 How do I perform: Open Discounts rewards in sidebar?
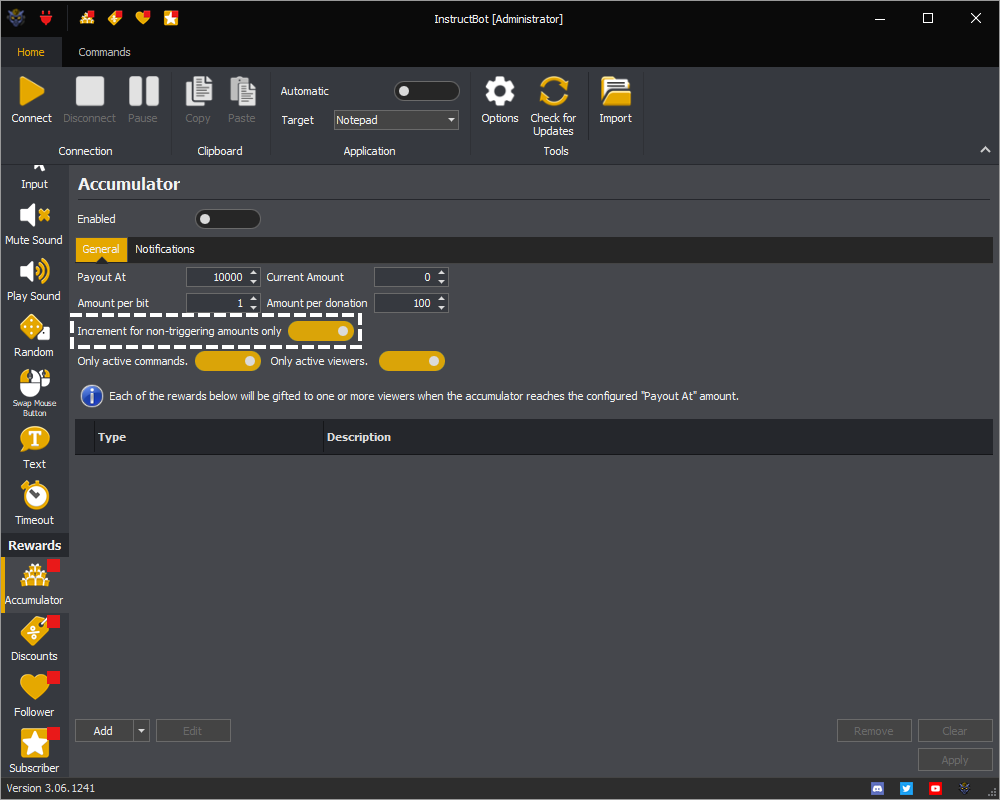pos(34,640)
